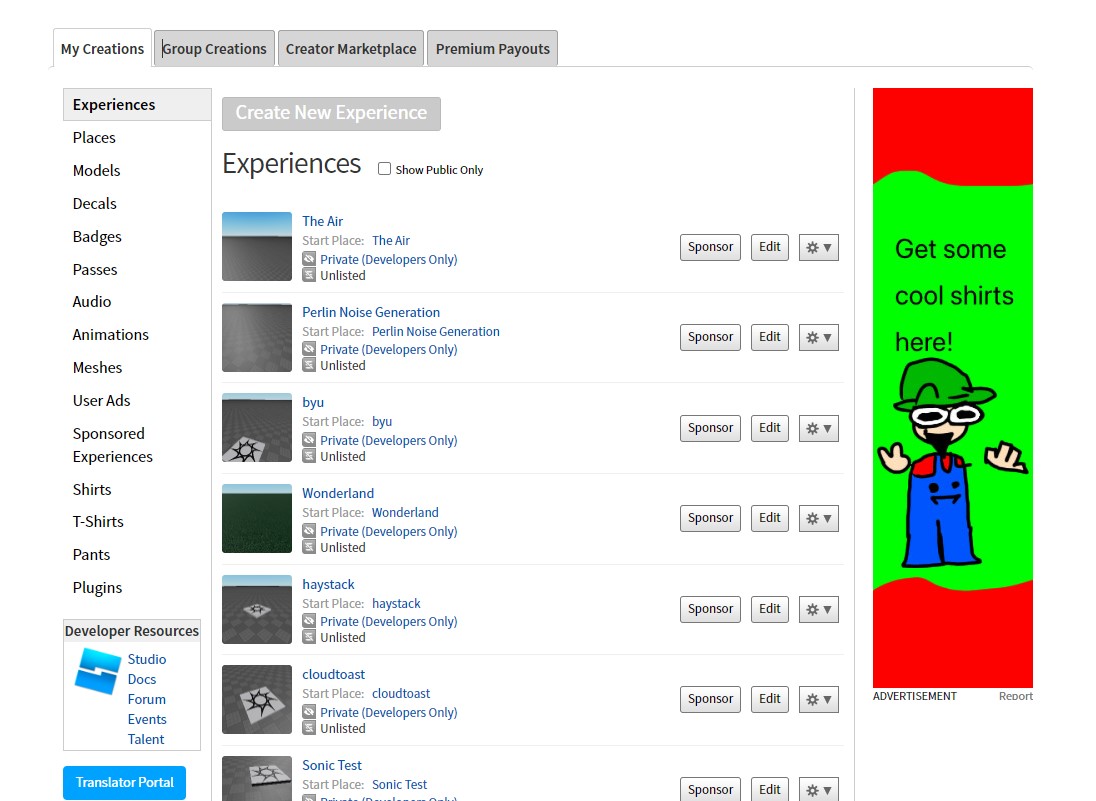Click the private icon in the haystack row
The width and height of the screenshot is (1096, 801).
point(309,621)
